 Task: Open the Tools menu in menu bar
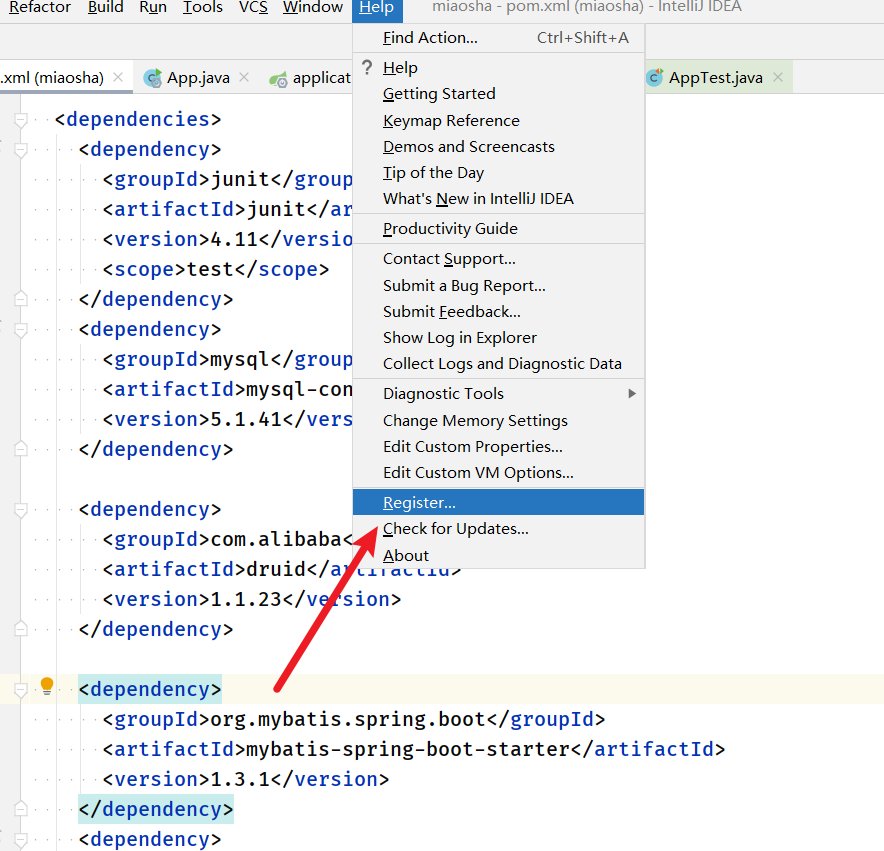point(203,8)
